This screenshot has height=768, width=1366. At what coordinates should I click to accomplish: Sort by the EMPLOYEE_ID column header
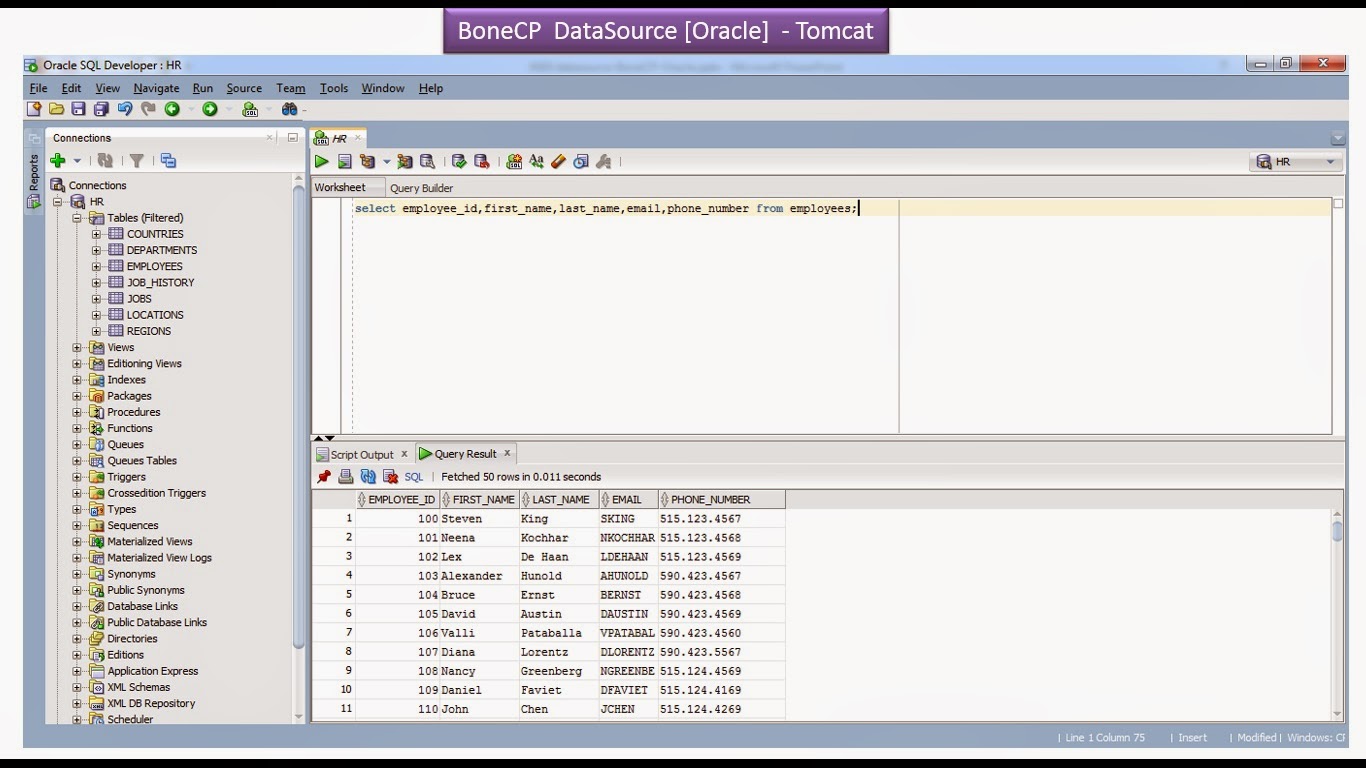[397, 499]
